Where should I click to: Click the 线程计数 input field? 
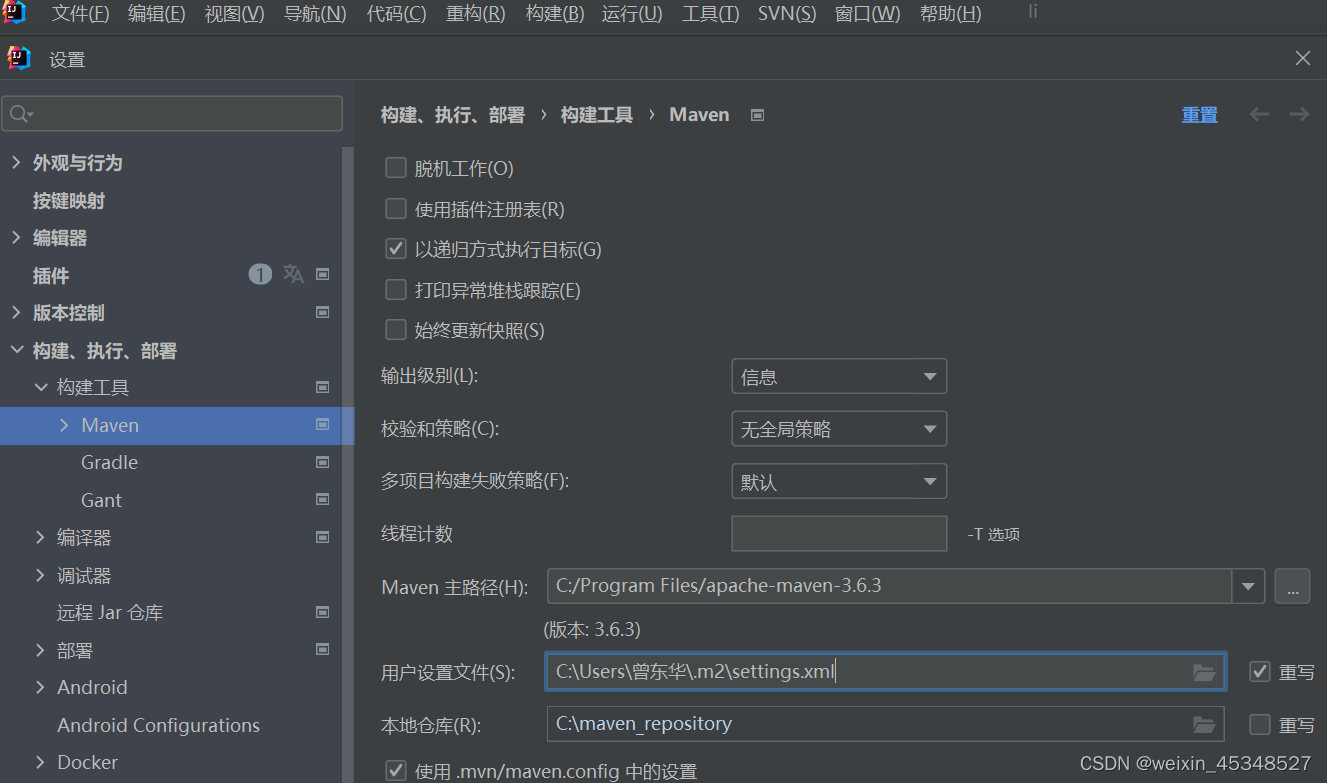tap(839, 534)
